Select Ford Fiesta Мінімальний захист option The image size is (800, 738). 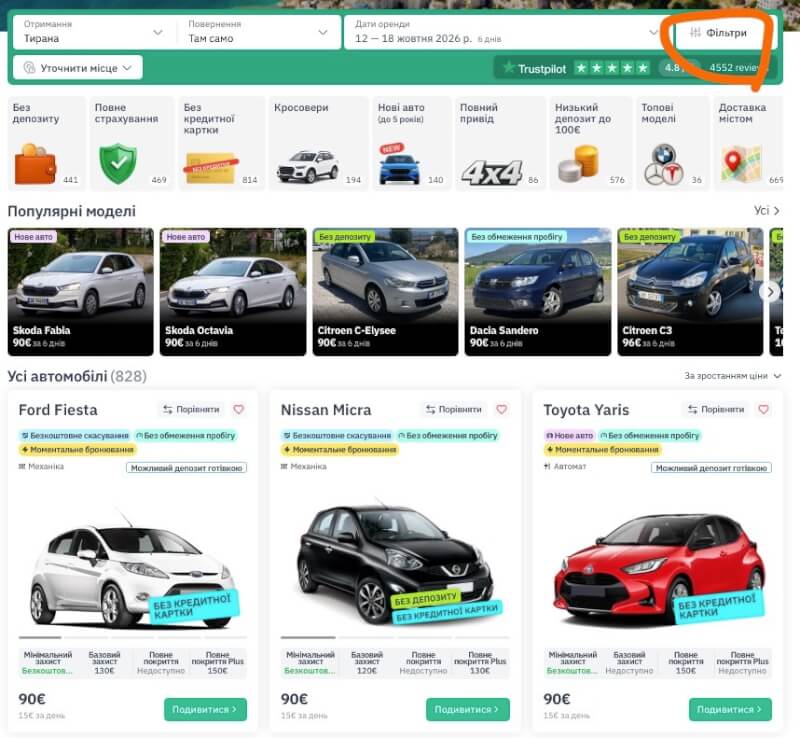[47, 662]
